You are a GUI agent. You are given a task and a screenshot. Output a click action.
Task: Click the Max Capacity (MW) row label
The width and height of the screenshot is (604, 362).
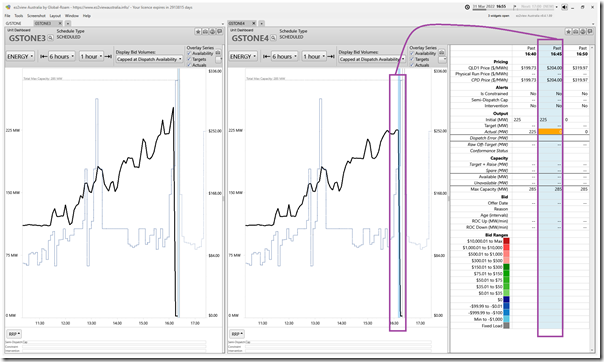[489, 189]
